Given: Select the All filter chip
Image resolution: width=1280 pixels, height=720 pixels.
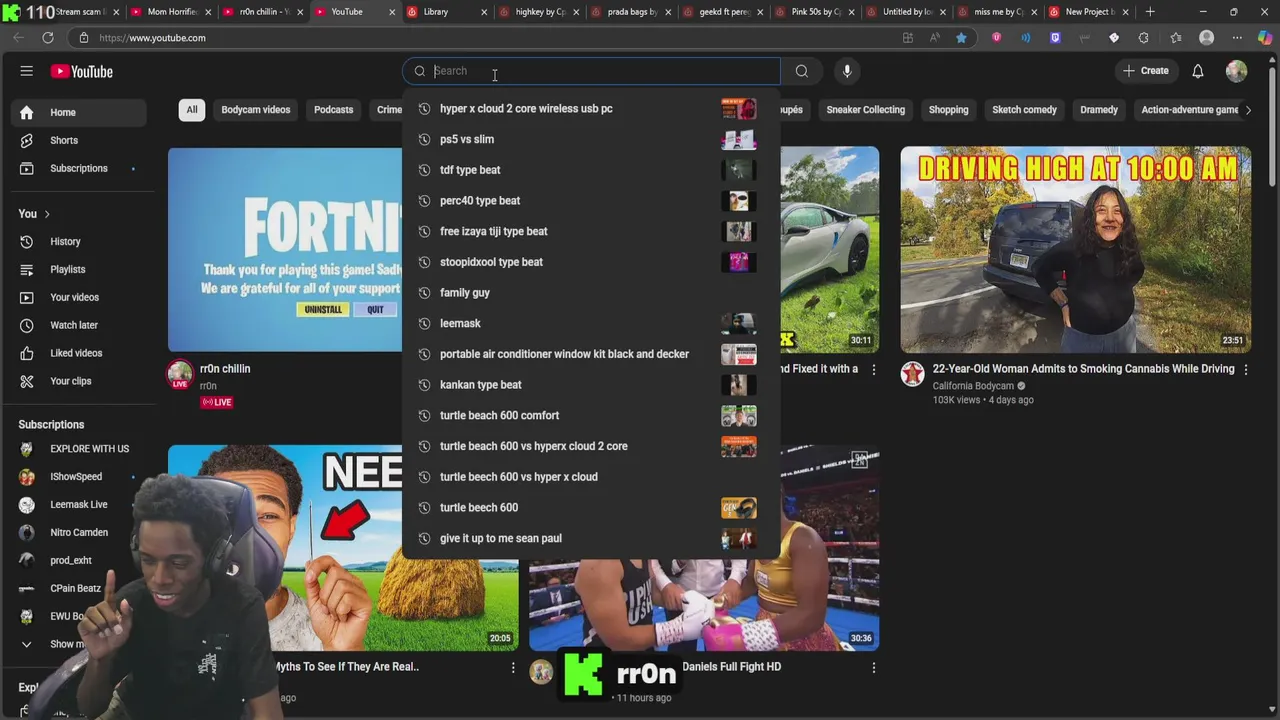Looking at the screenshot, I should click(192, 110).
